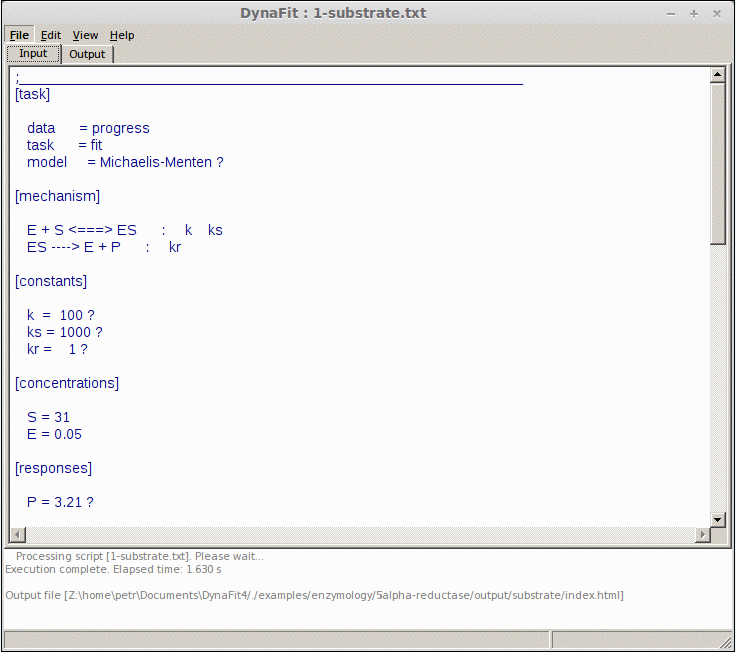Click the 'E = 0.05' line
The height and width of the screenshot is (652, 736).
tap(54, 434)
